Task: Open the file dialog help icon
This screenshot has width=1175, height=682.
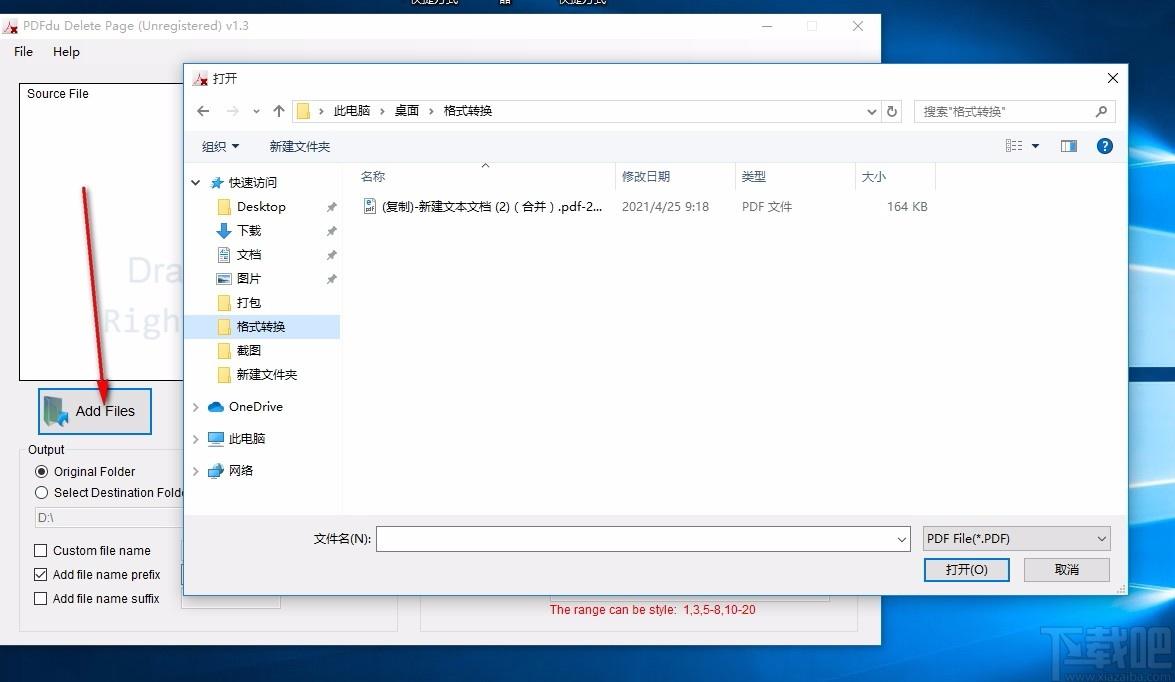Action: (1105, 146)
